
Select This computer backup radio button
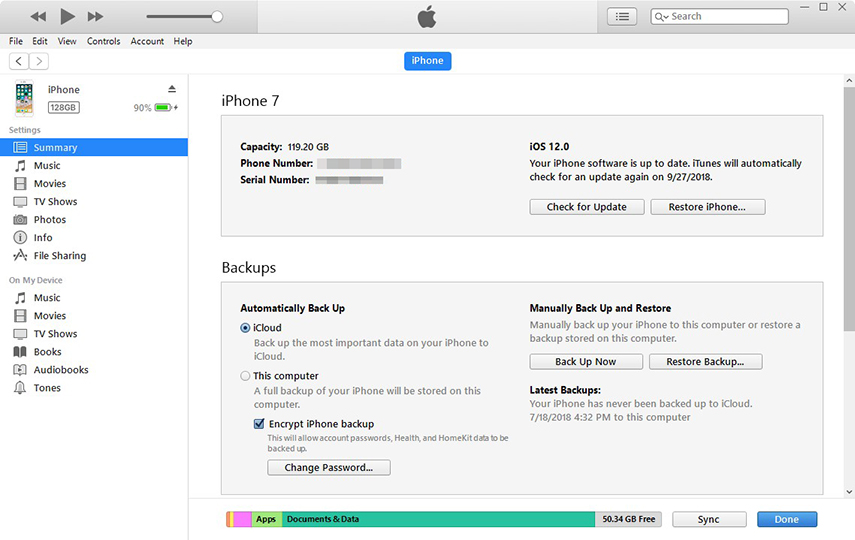pos(245,376)
